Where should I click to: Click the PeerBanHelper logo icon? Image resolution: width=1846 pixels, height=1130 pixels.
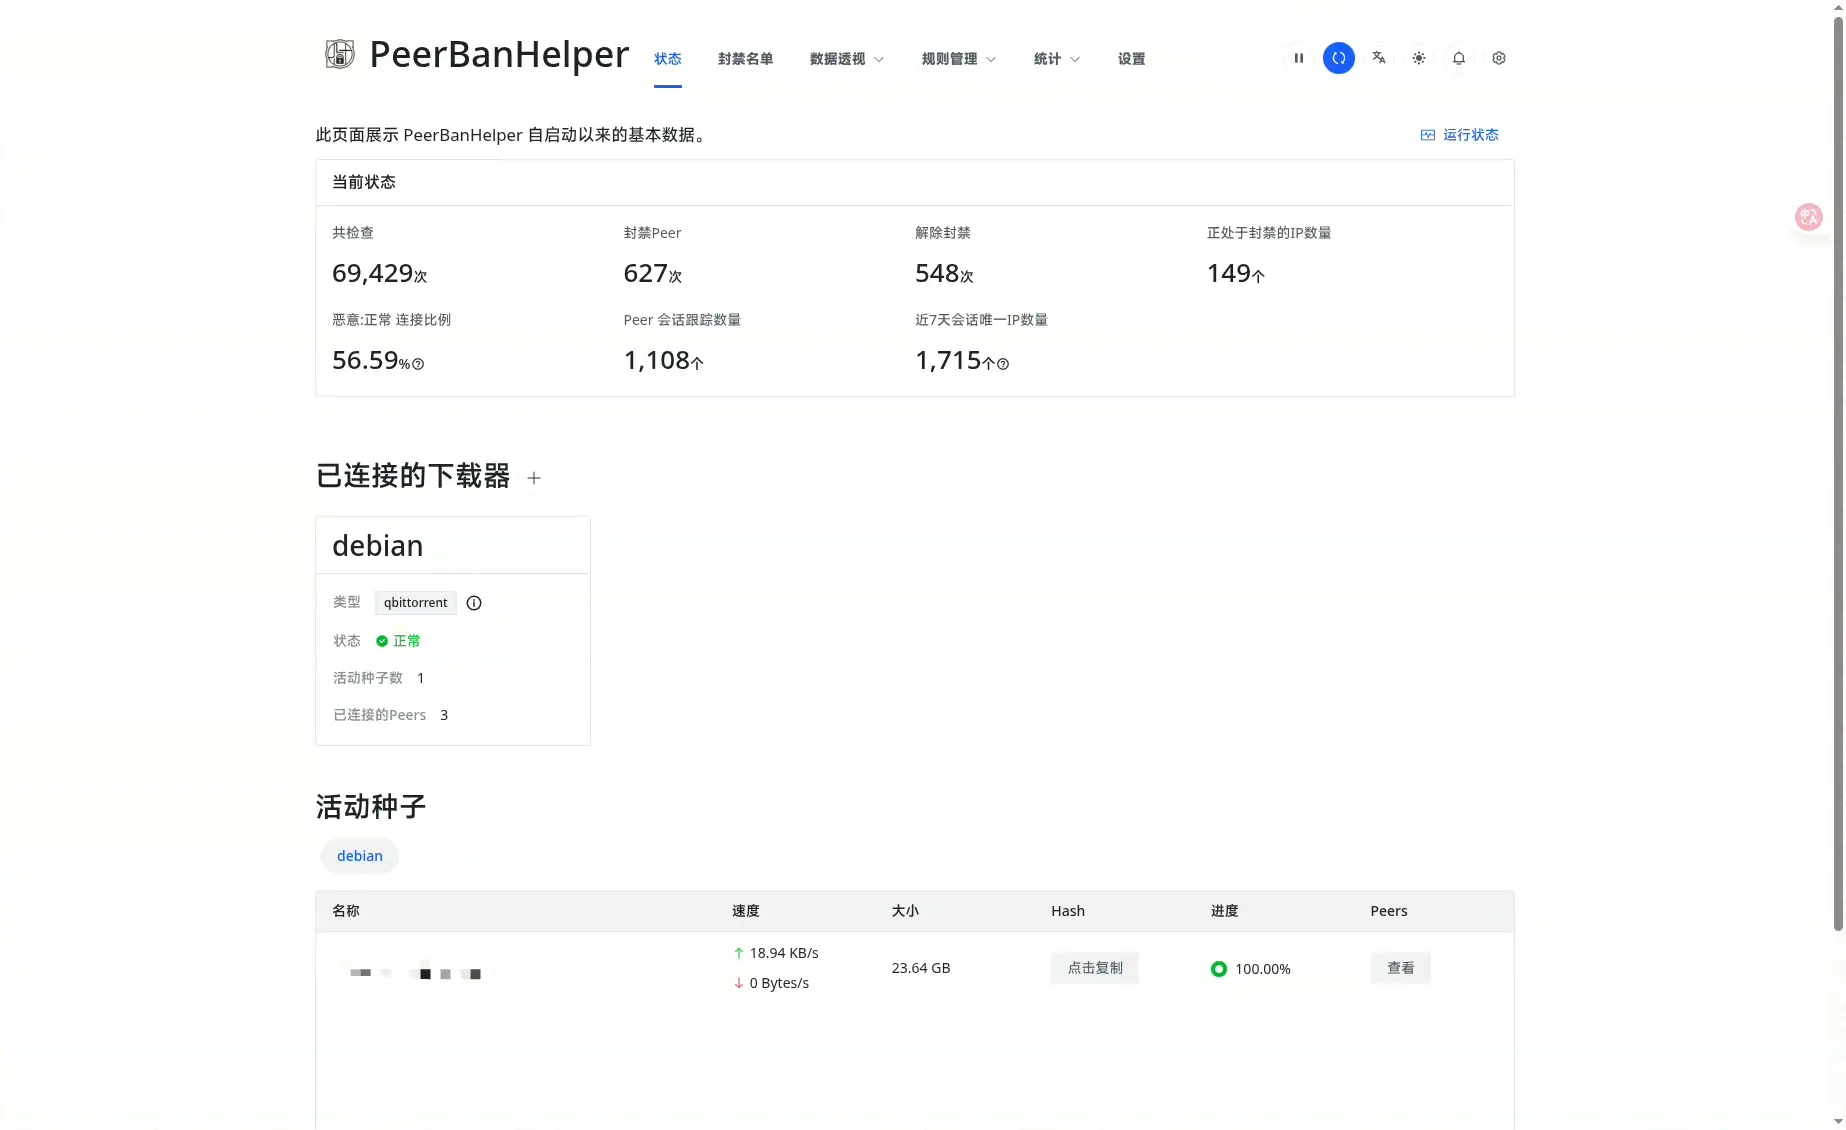pos(340,54)
